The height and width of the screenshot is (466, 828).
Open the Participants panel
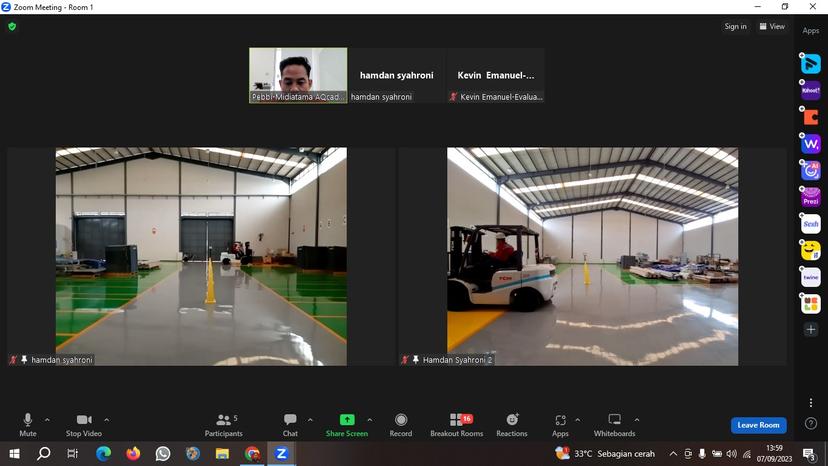[223, 425]
